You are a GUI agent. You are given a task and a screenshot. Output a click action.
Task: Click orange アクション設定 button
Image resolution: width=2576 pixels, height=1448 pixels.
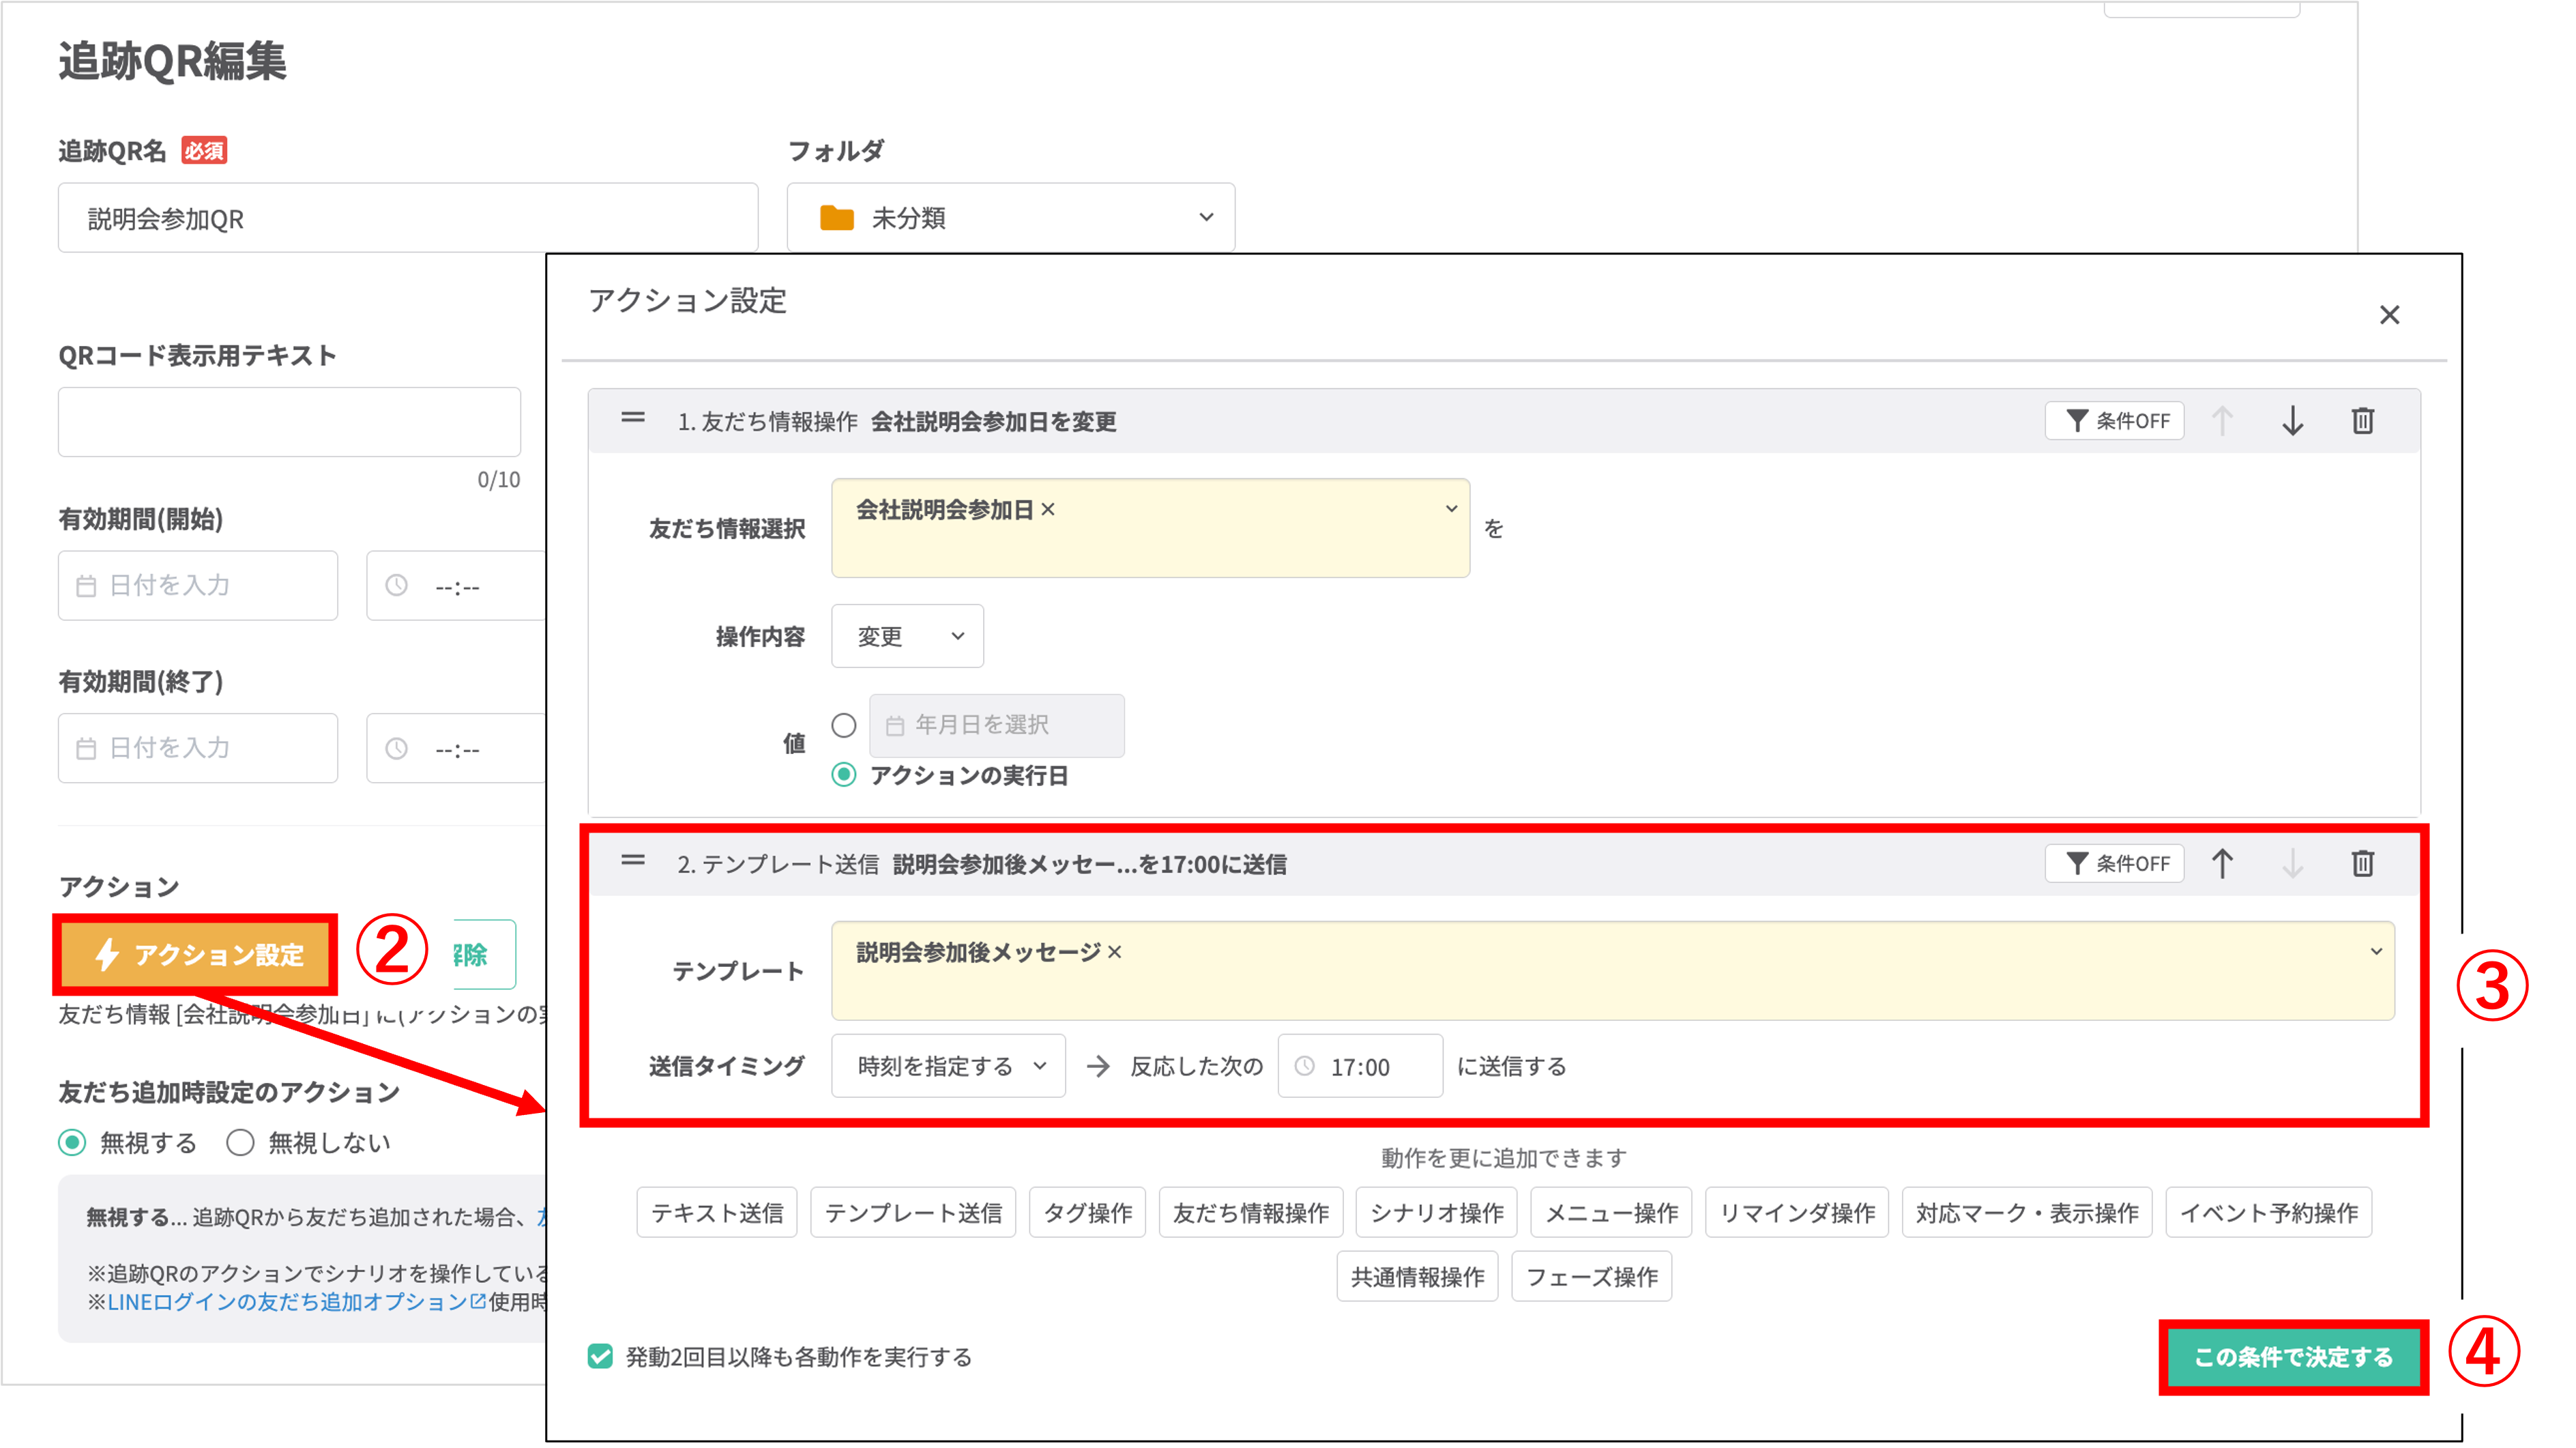[196, 954]
